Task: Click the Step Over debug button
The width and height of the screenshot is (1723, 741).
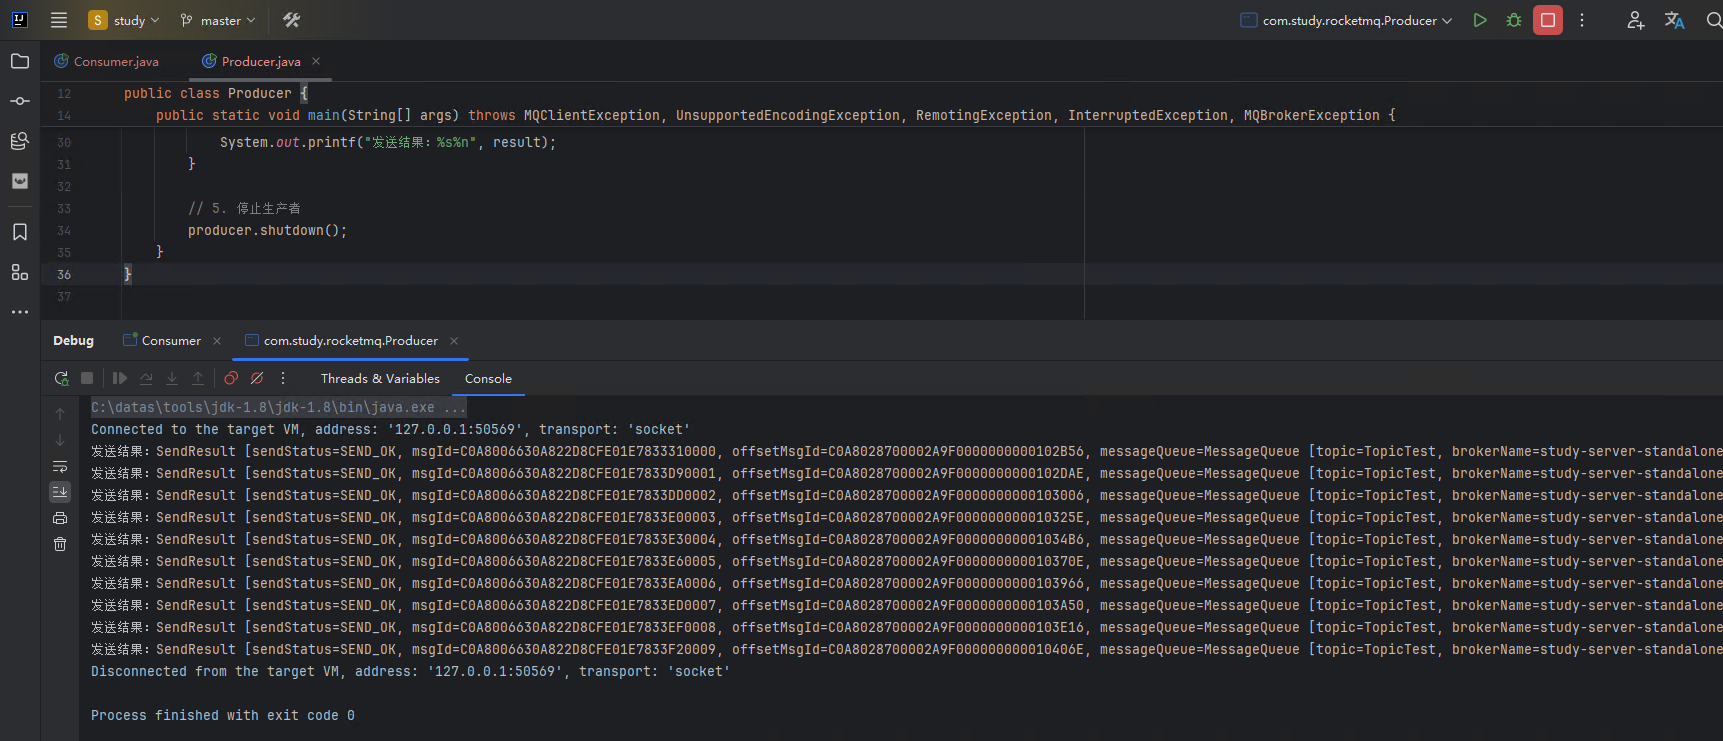Action: tap(146, 378)
